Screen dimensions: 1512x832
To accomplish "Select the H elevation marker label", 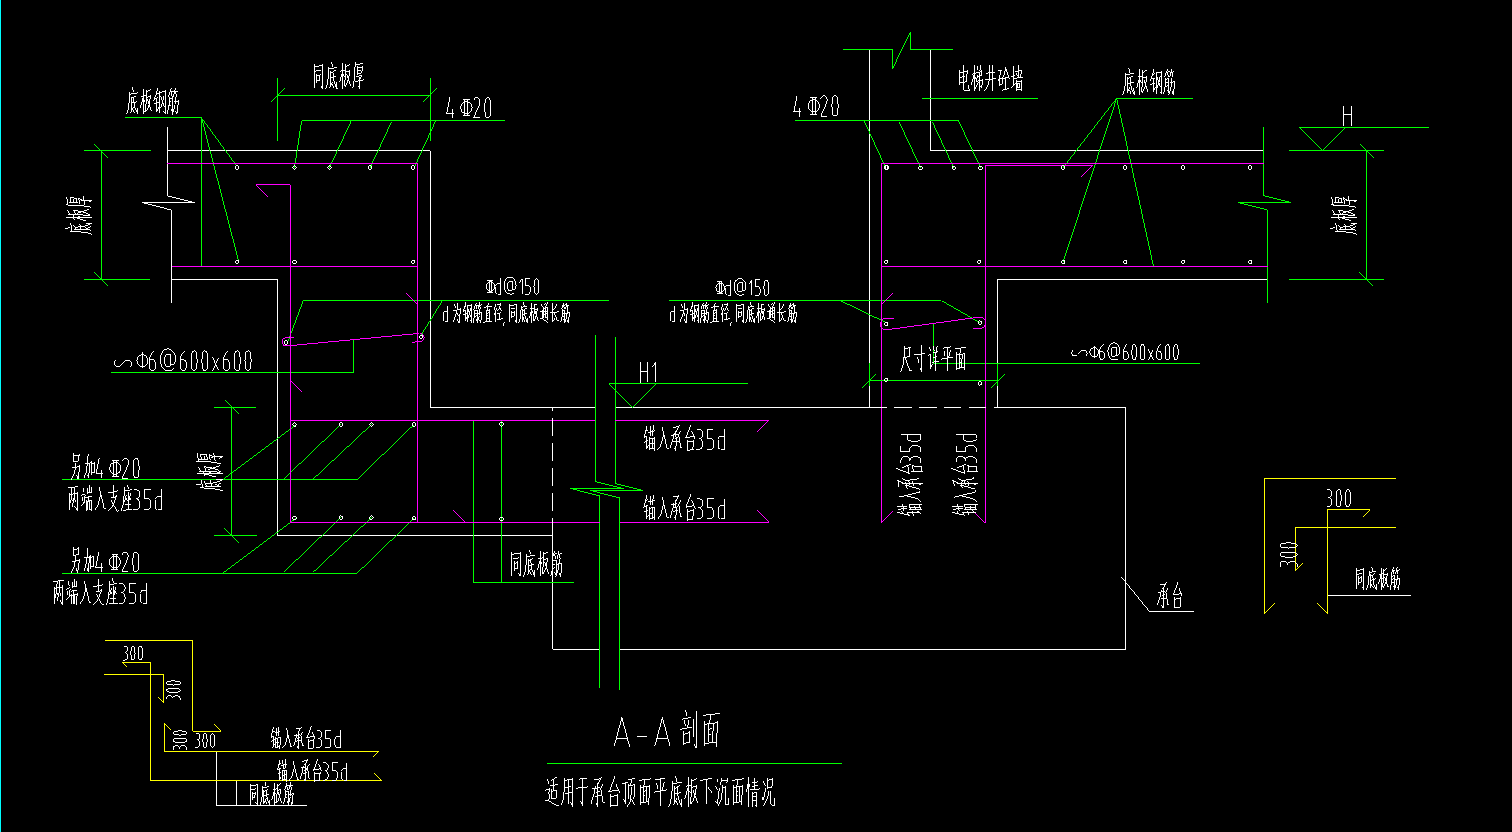I will 1347,116.
